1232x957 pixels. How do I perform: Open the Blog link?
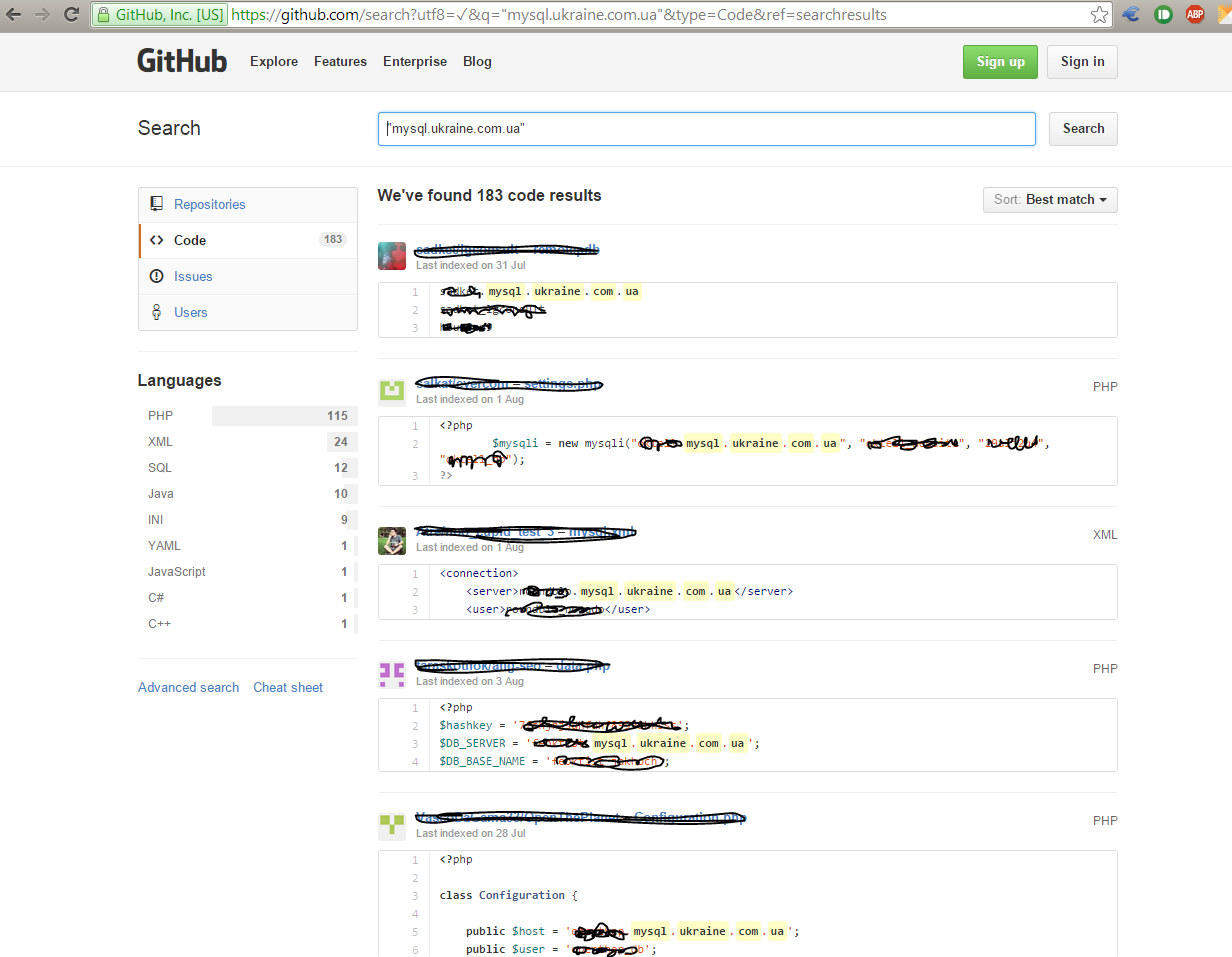(477, 61)
